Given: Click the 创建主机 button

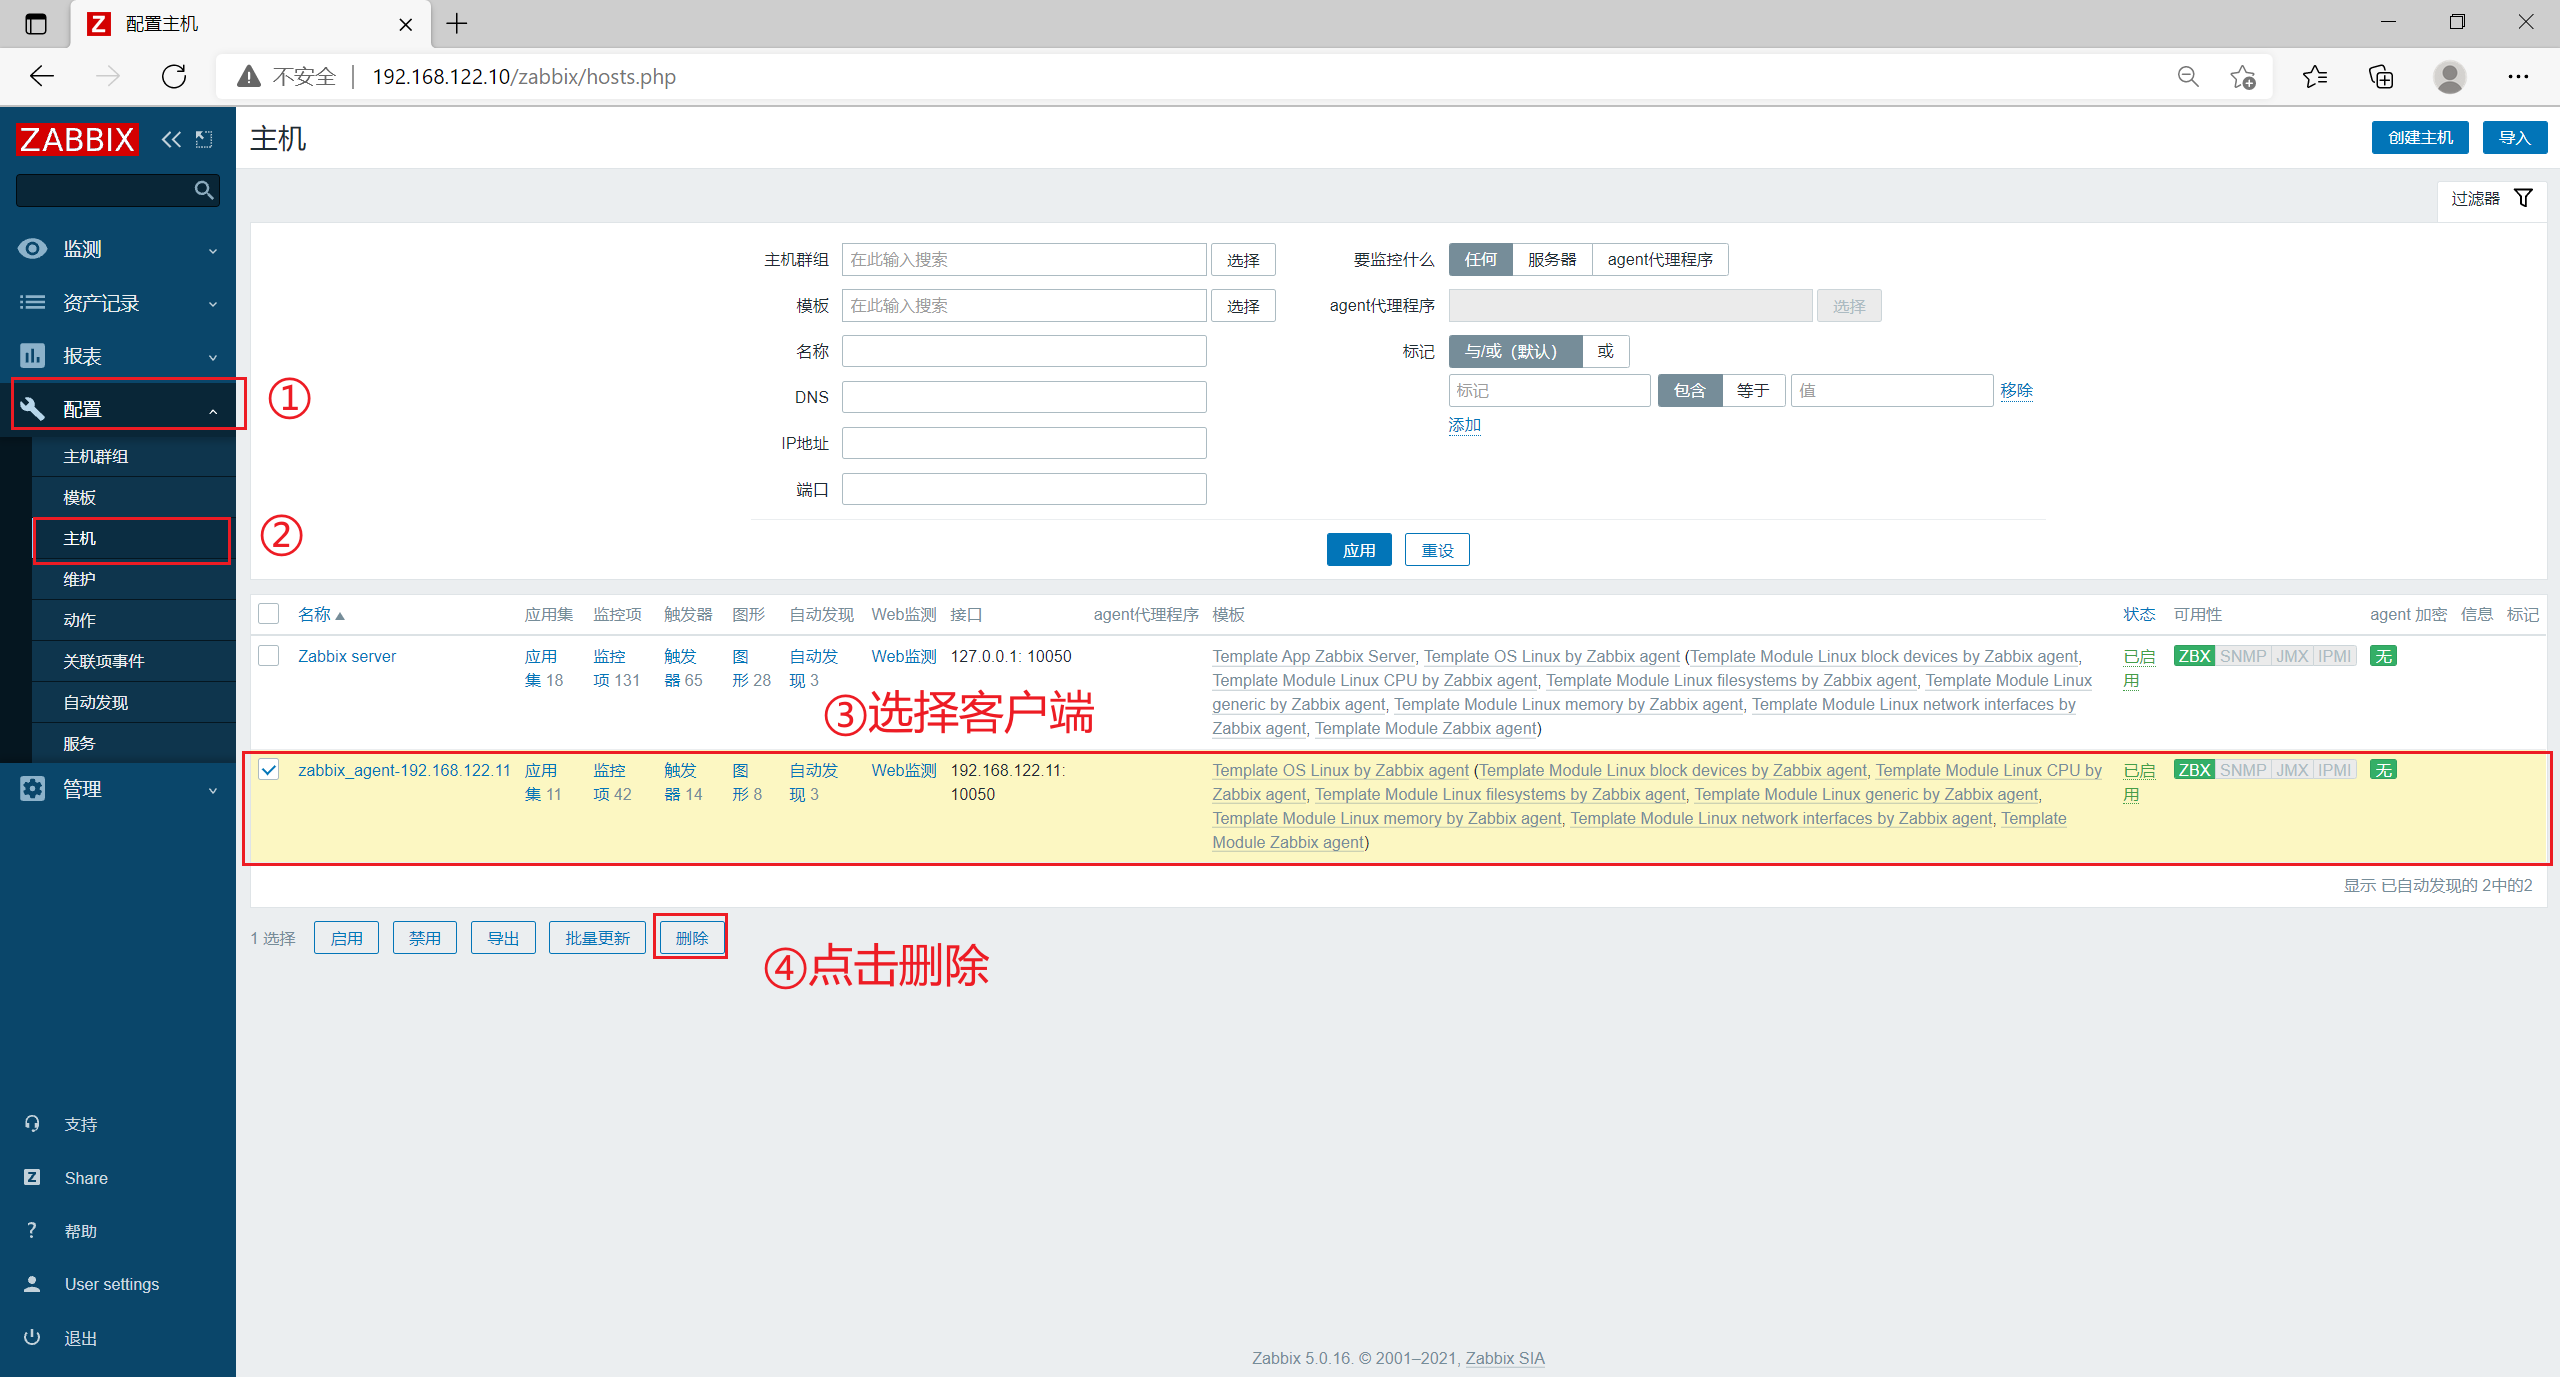Looking at the screenshot, I should click(x=2420, y=137).
